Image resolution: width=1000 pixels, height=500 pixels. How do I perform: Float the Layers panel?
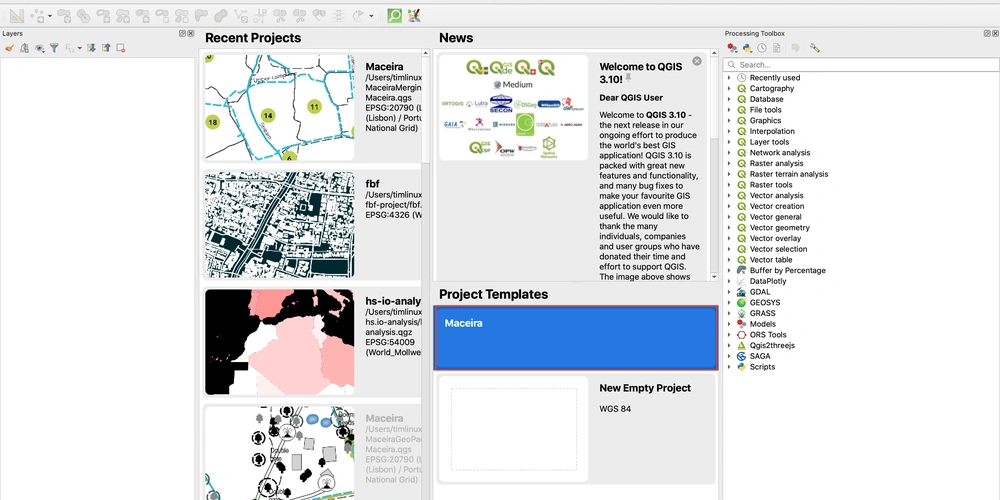[x=182, y=34]
